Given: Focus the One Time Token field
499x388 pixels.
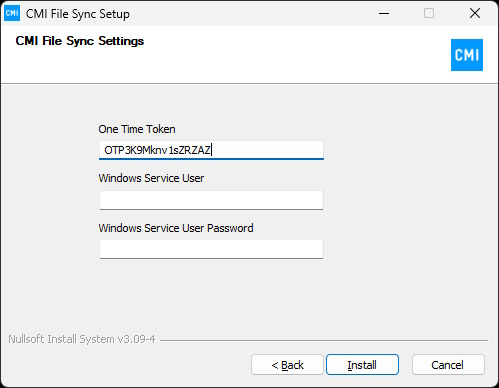Looking at the screenshot, I should point(211,150).
